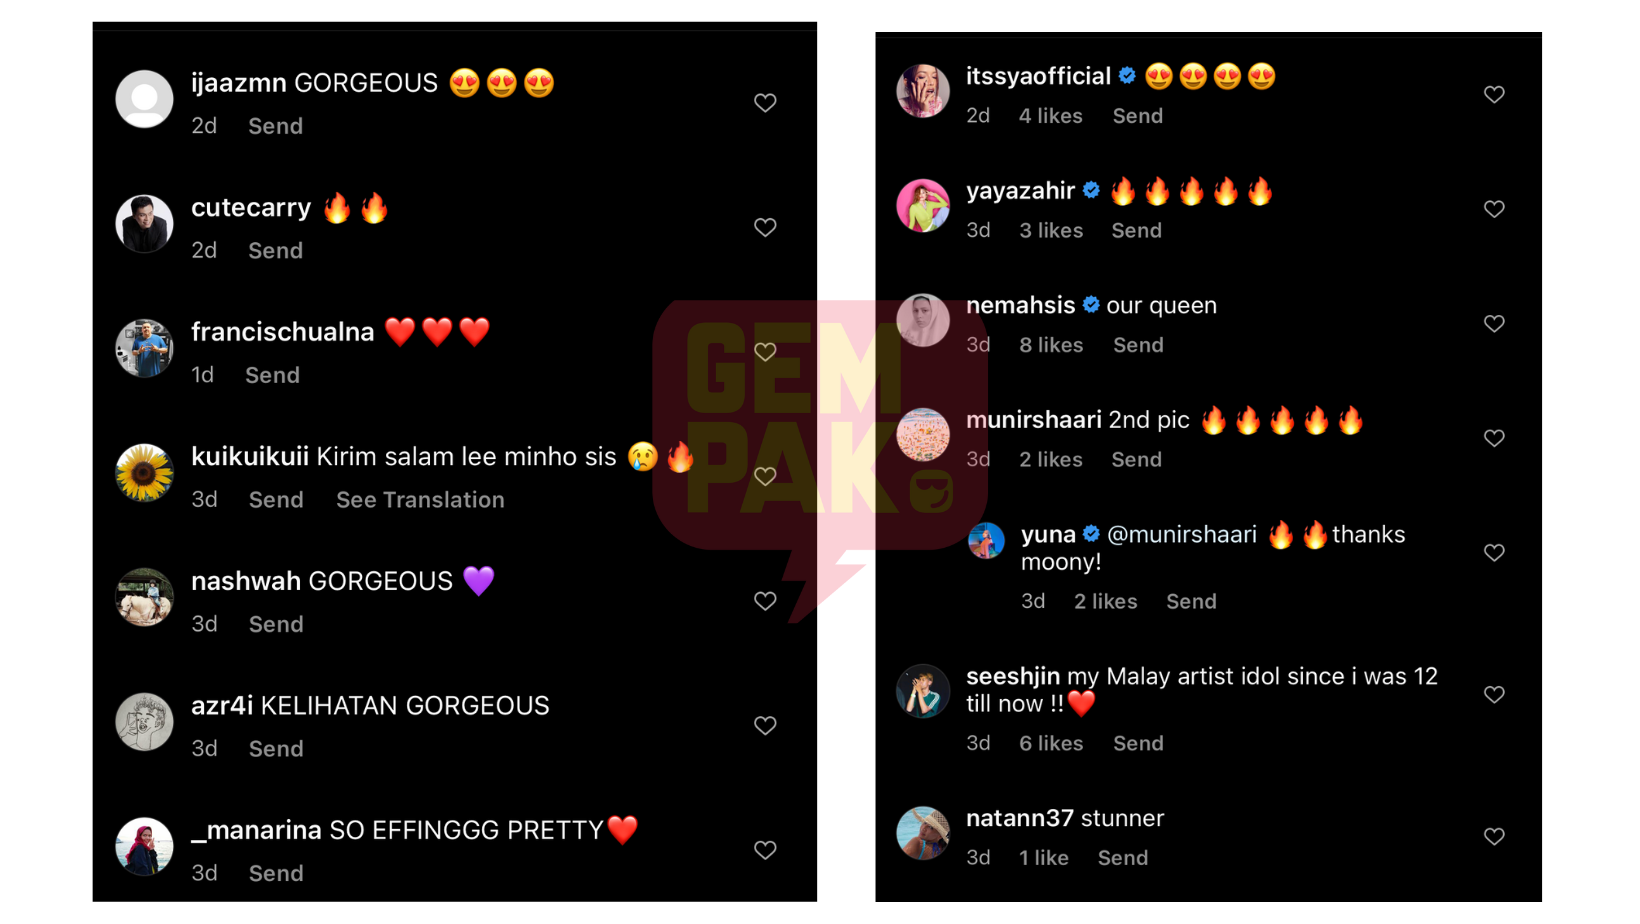The width and height of the screenshot is (1640, 924).
Task: Like nashwah's GORGEOUS comment
Action: (x=765, y=601)
